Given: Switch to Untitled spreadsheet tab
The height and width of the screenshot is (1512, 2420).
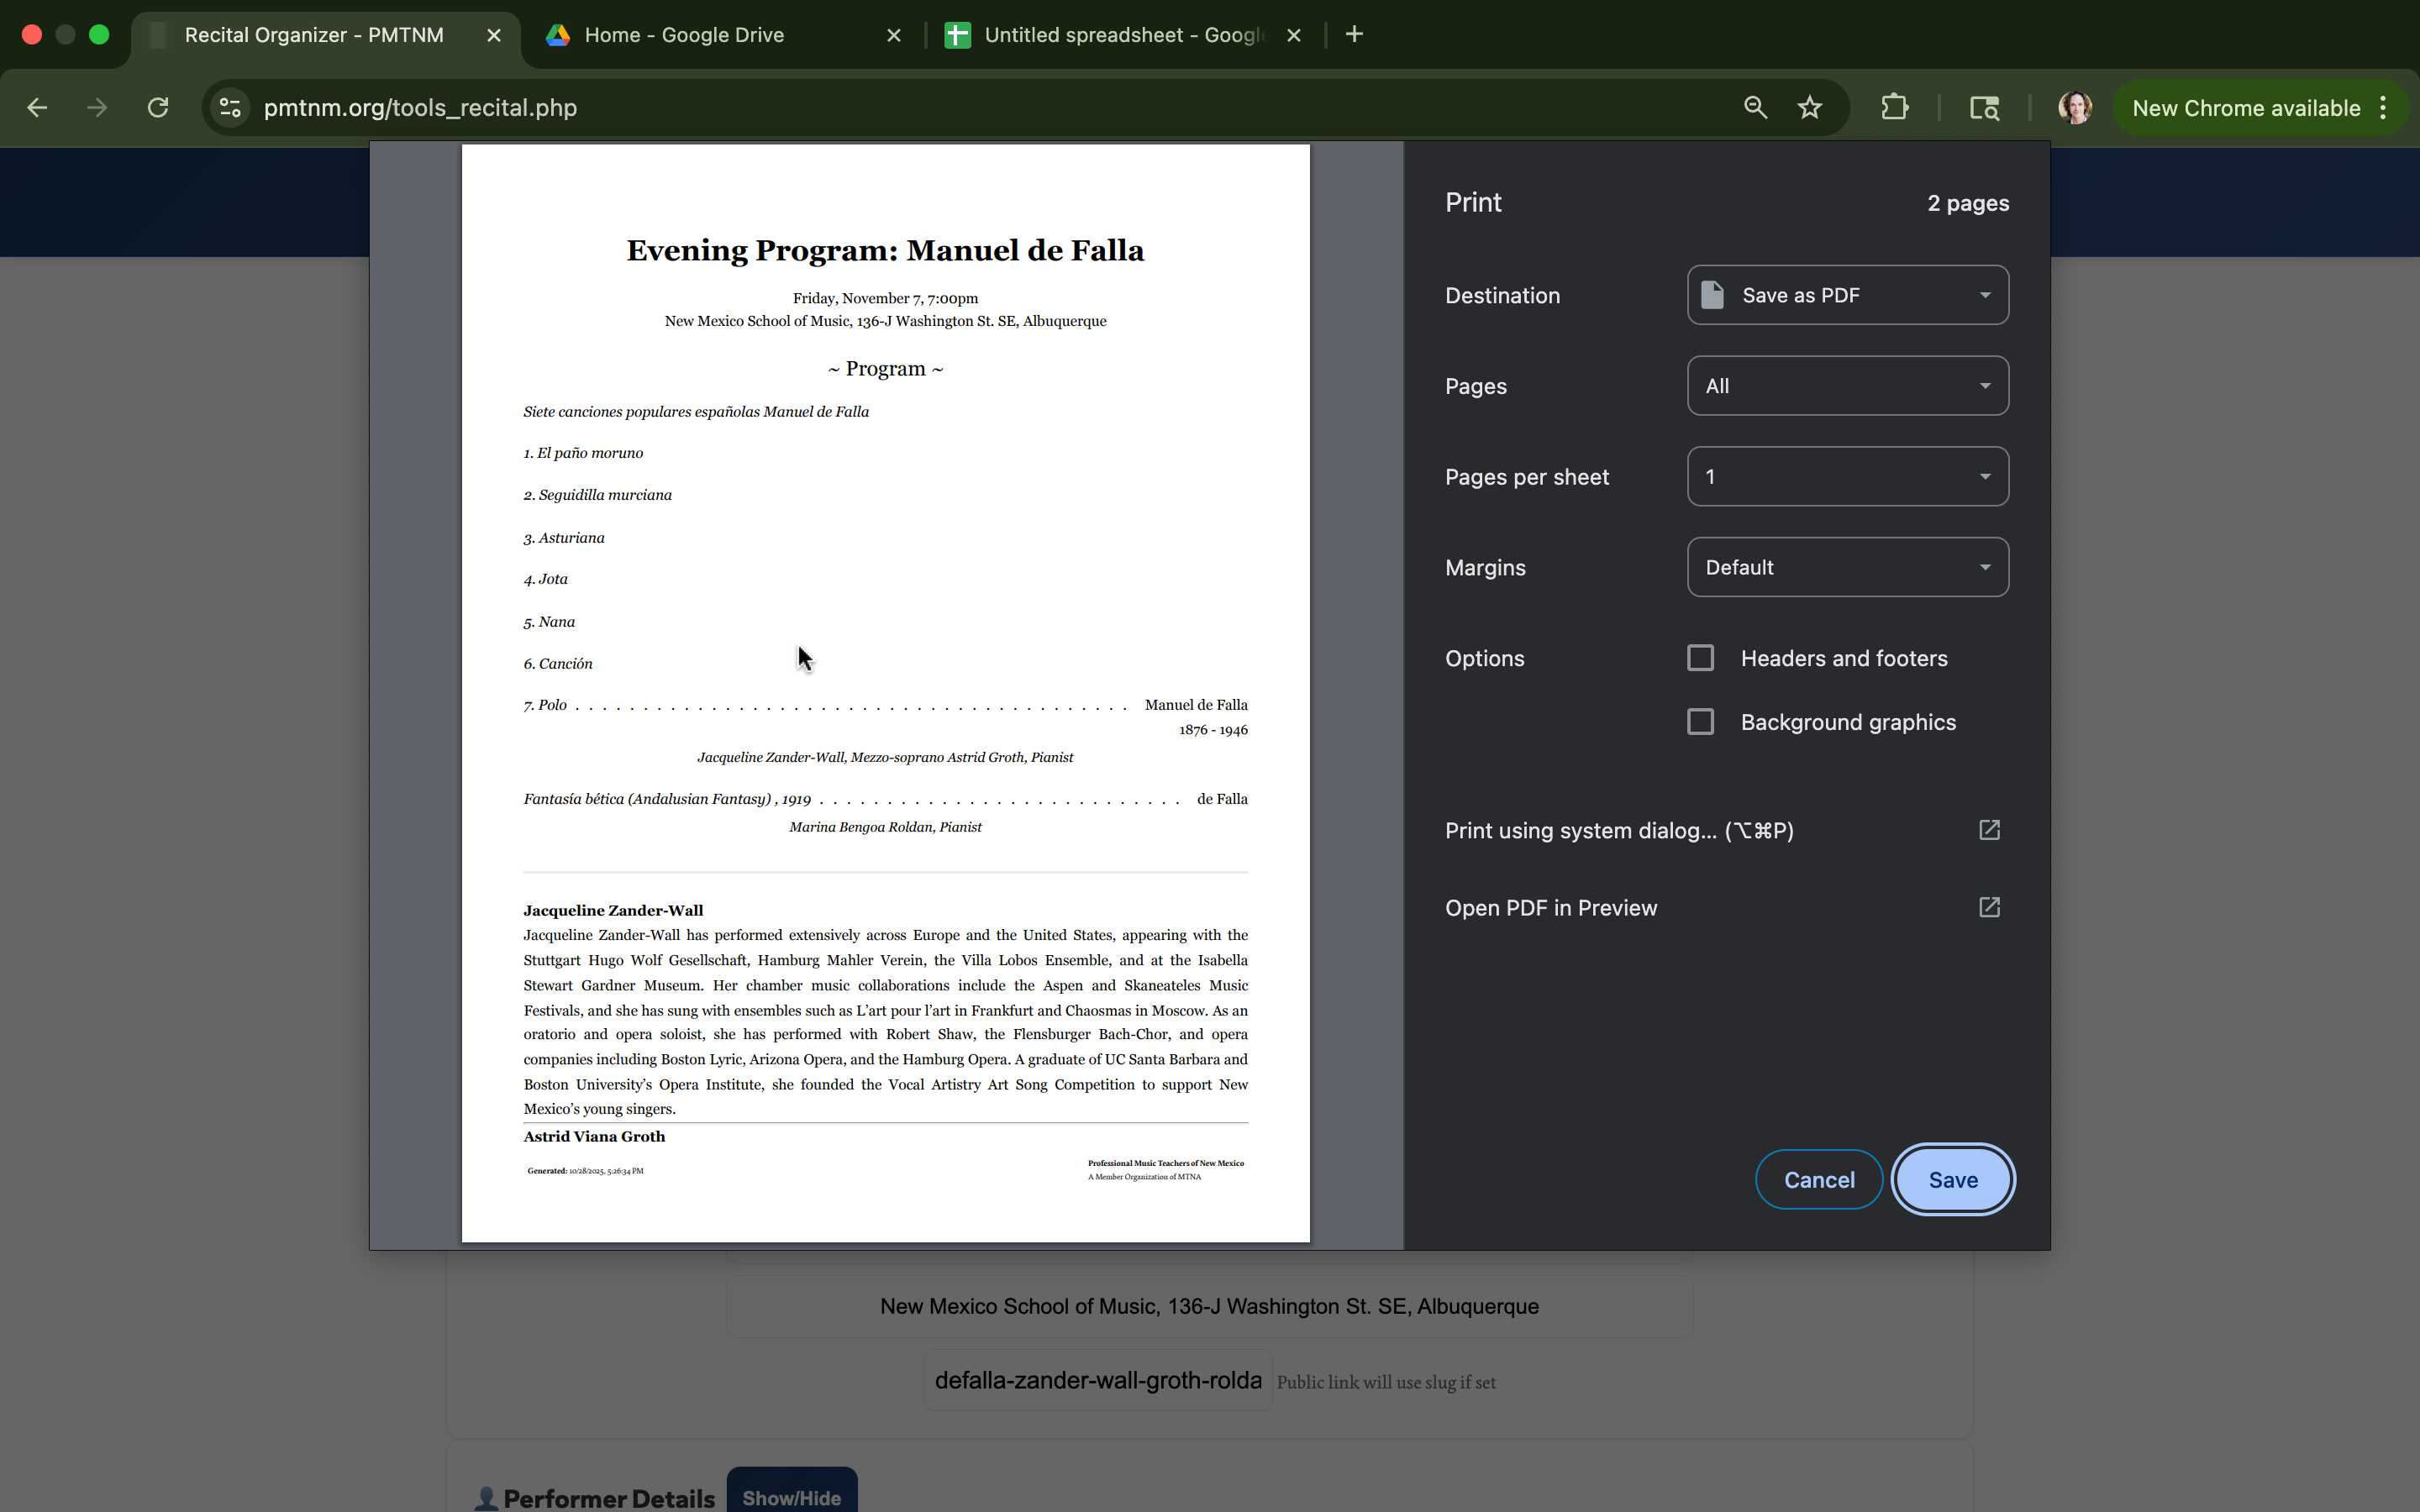Looking at the screenshot, I should pyautogui.click(x=1120, y=35).
